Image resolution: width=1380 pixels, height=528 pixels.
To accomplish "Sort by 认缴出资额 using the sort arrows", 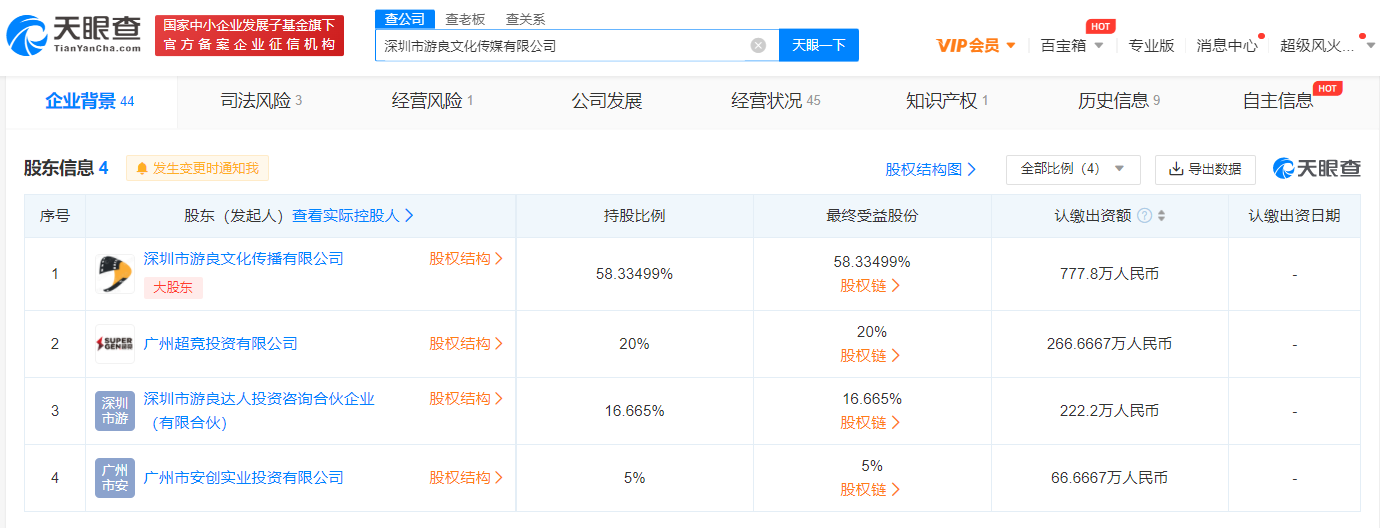I will pos(1161,216).
